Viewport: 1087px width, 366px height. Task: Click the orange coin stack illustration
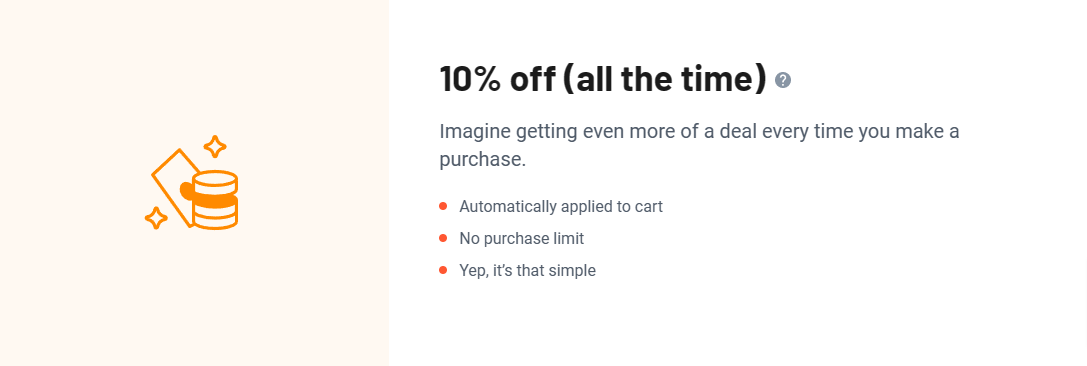point(215,200)
